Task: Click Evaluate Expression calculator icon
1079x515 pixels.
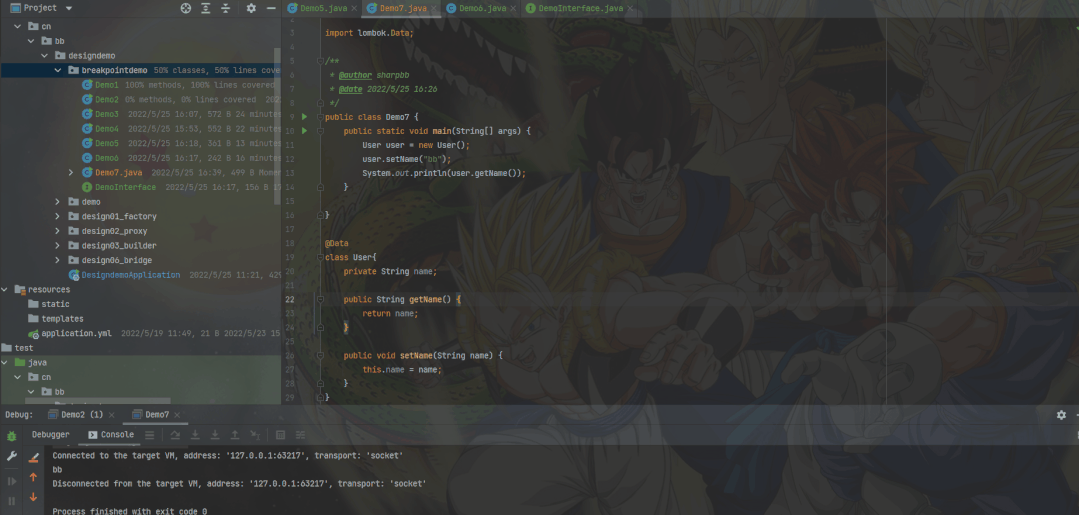Action: 280,435
